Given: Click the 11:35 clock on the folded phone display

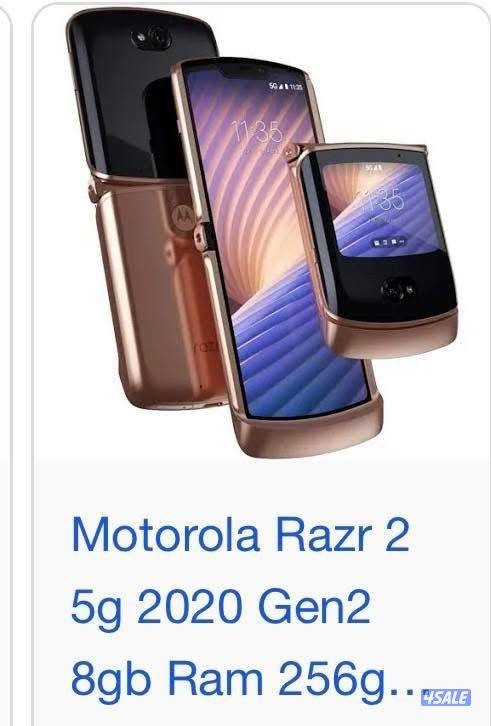Looking at the screenshot, I should click(381, 202).
